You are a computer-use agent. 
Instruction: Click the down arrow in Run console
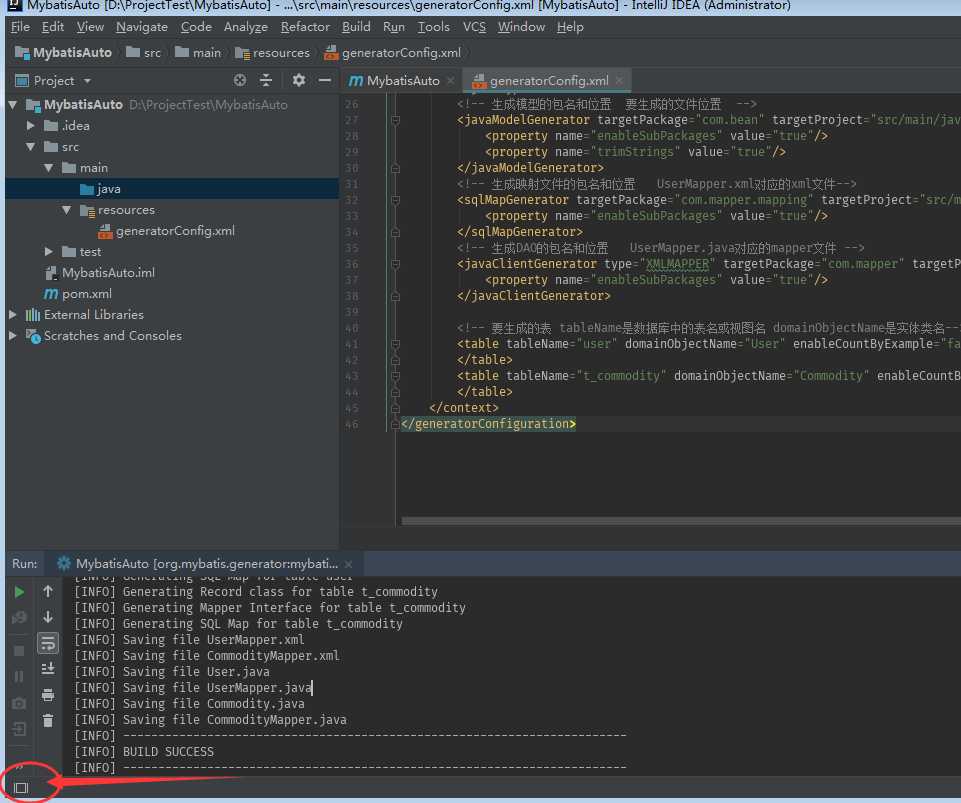coord(48,617)
